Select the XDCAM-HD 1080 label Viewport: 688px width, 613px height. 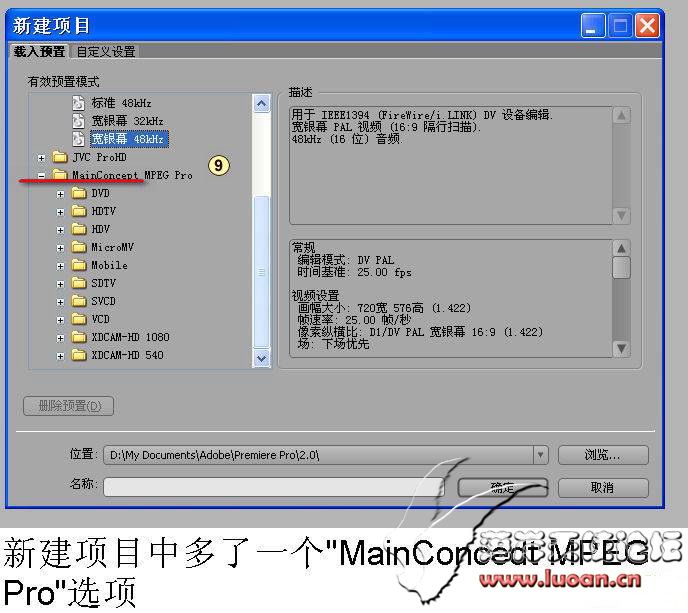(x=130, y=337)
